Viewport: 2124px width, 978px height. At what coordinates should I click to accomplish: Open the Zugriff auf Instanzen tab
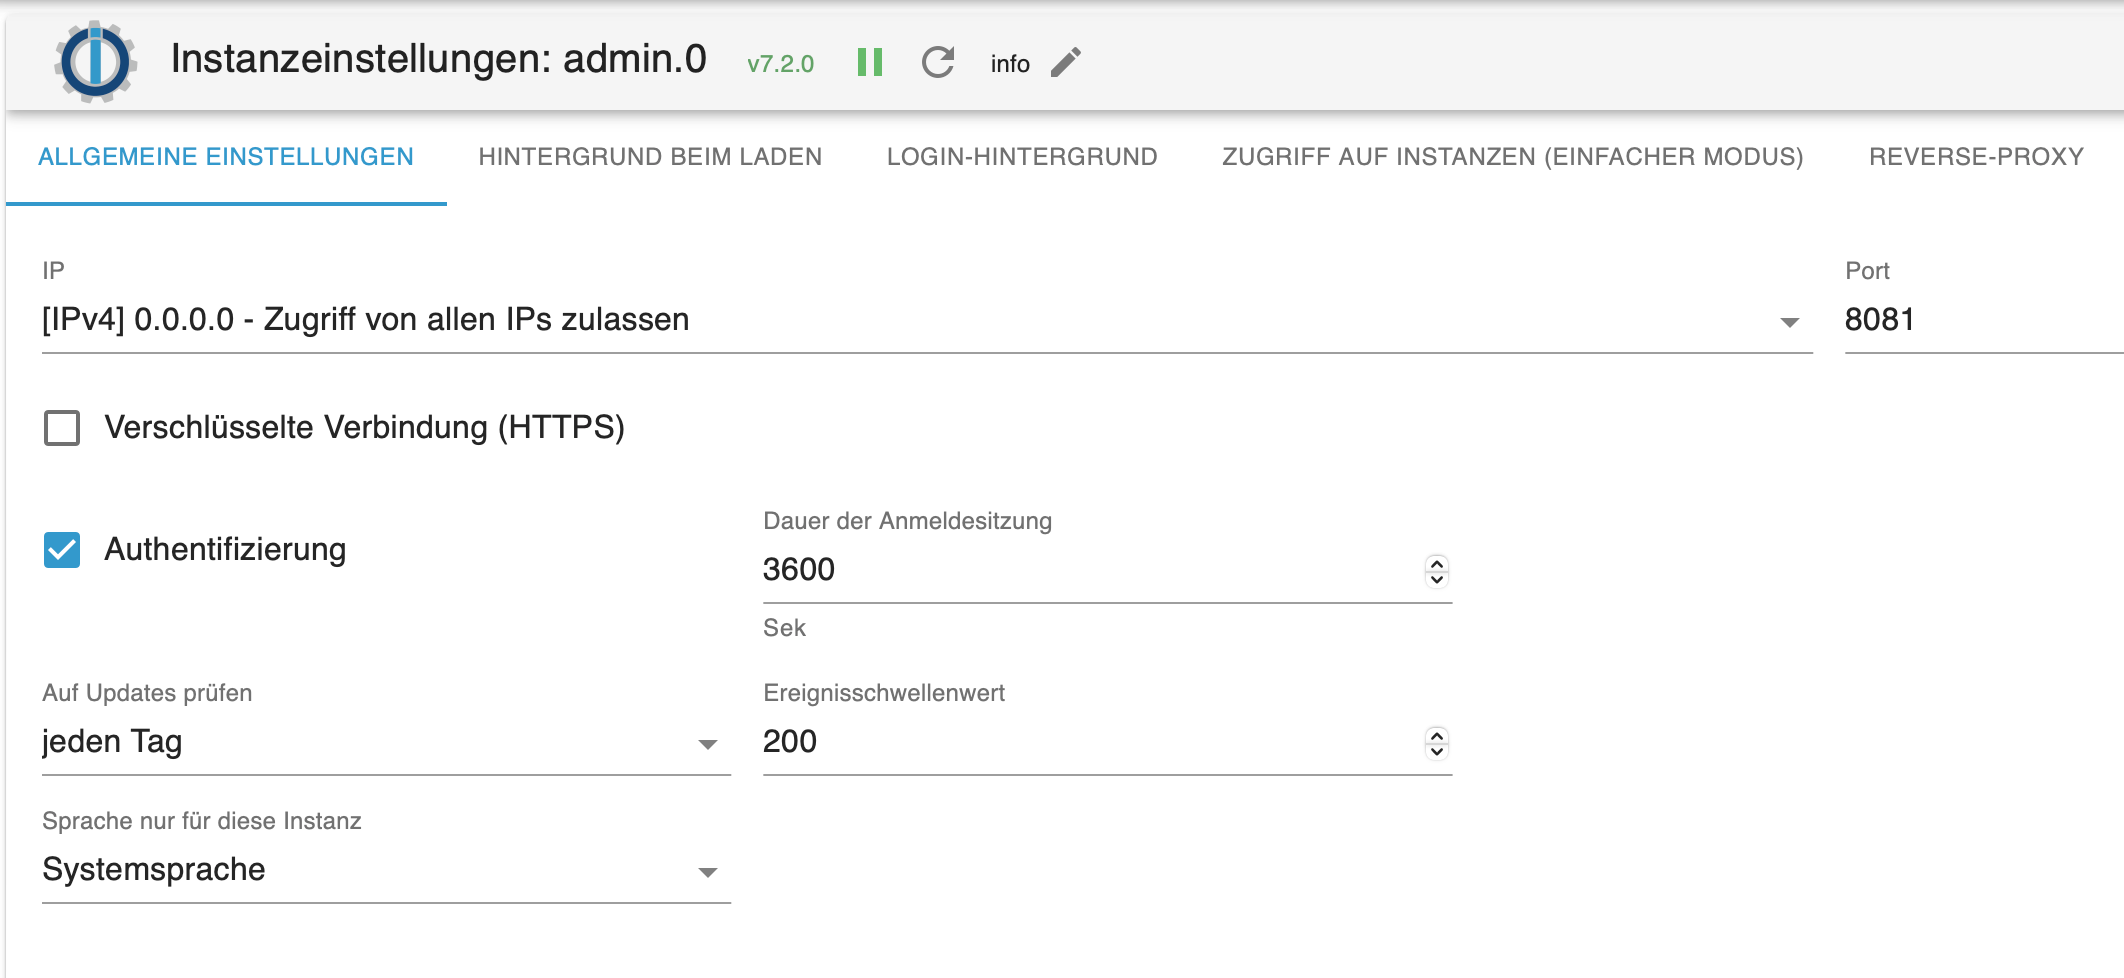click(1513, 157)
